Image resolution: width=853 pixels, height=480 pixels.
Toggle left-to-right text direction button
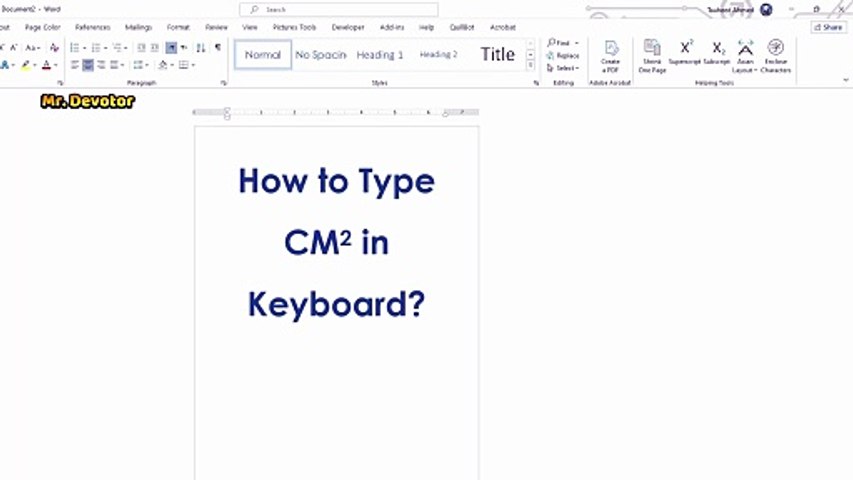171,48
